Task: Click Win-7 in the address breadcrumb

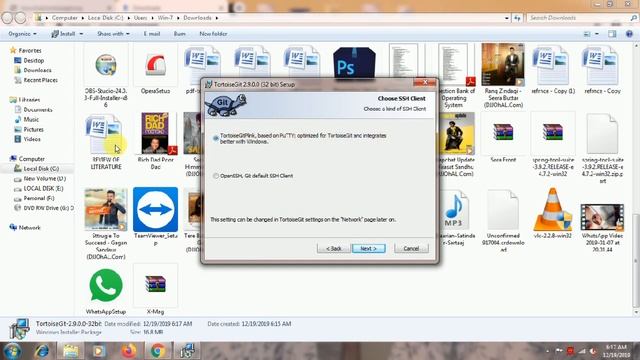Action: [x=165, y=18]
